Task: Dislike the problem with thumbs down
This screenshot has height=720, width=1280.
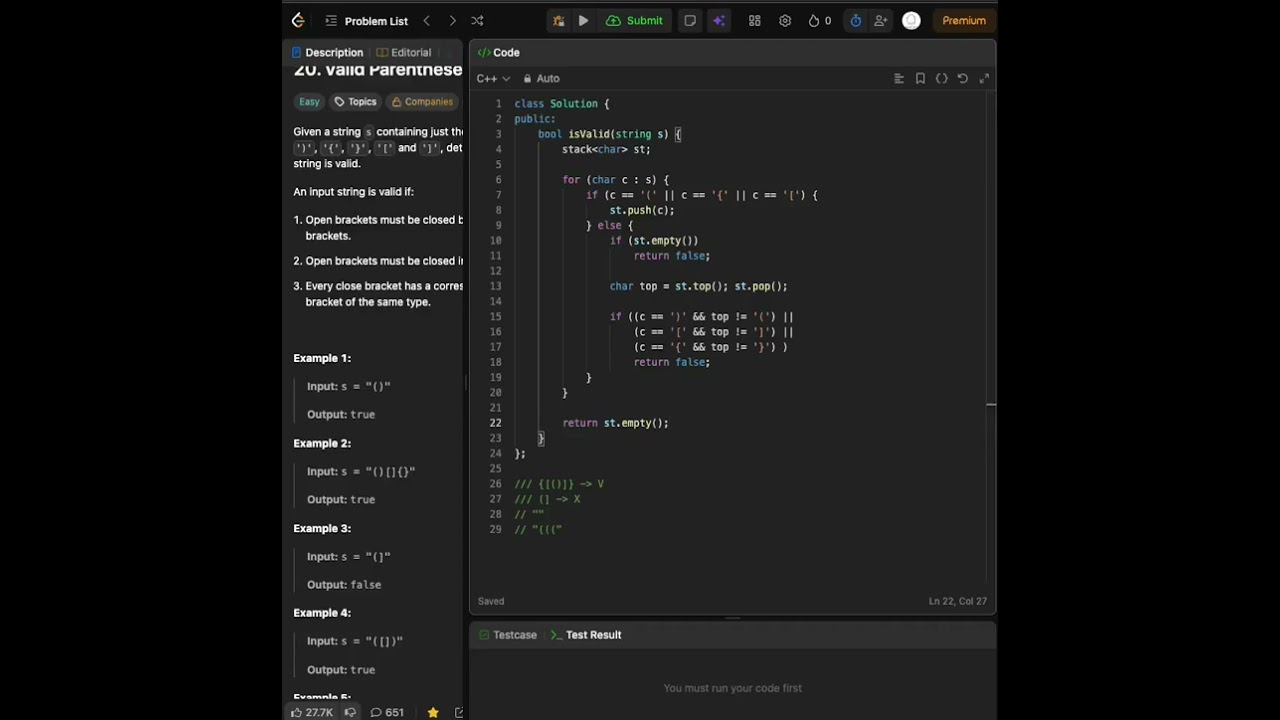Action: click(x=350, y=713)
